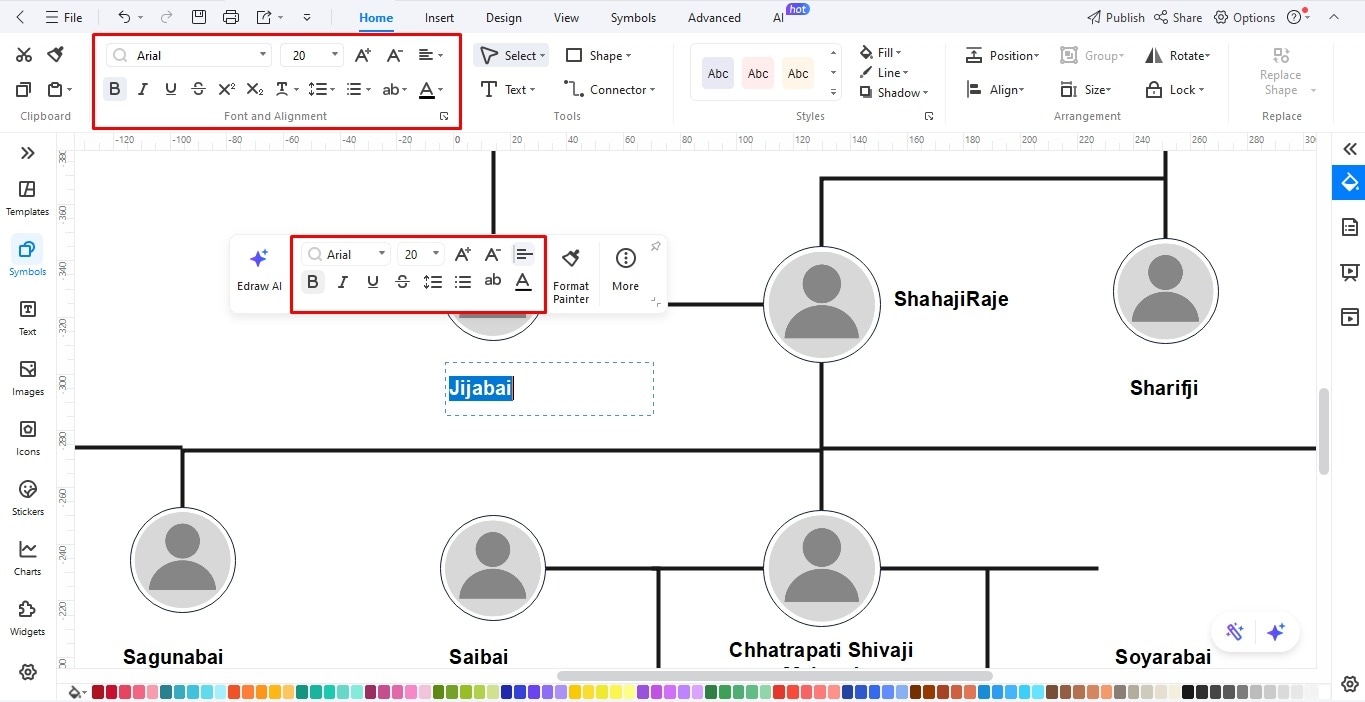Toggle underline on the selected text
1365x702 pixels.
point(372,282)
